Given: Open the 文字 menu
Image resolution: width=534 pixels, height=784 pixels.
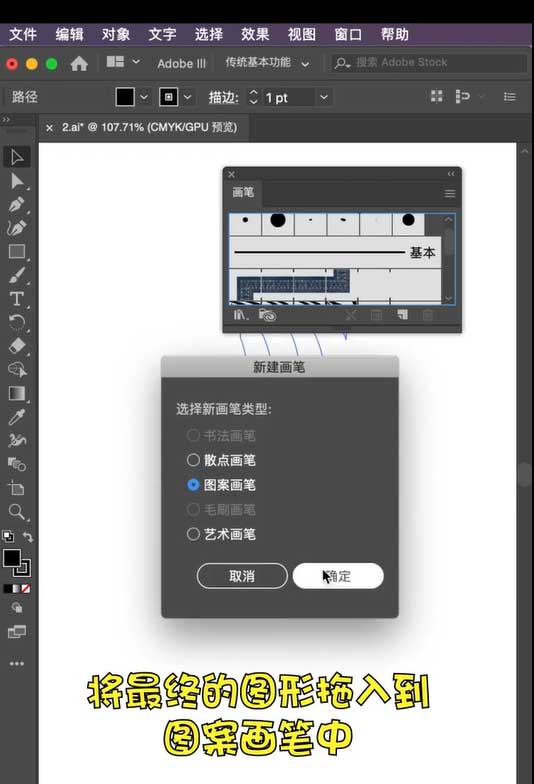Looking at the screenshot, I should tap(162, 34).
